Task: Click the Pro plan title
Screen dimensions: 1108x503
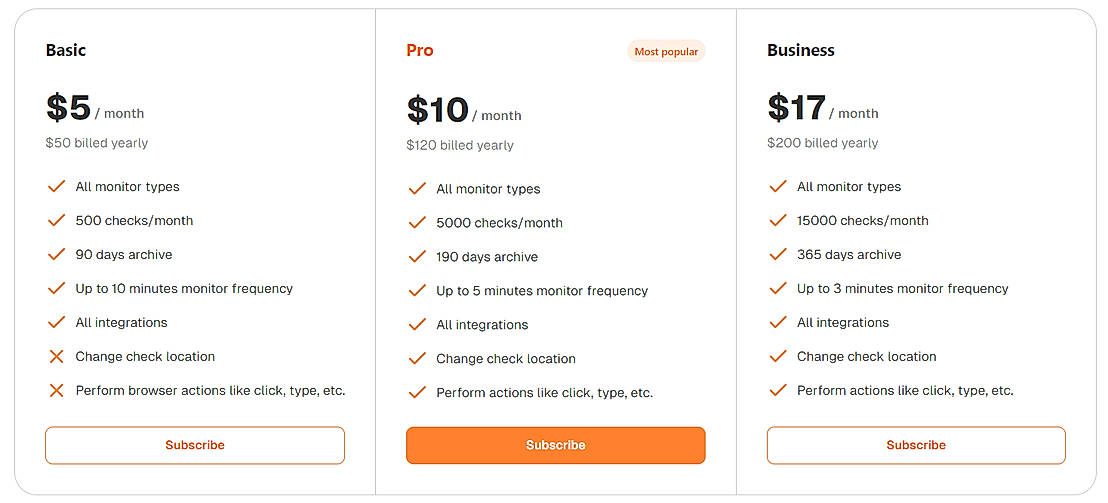Action: 420,51
